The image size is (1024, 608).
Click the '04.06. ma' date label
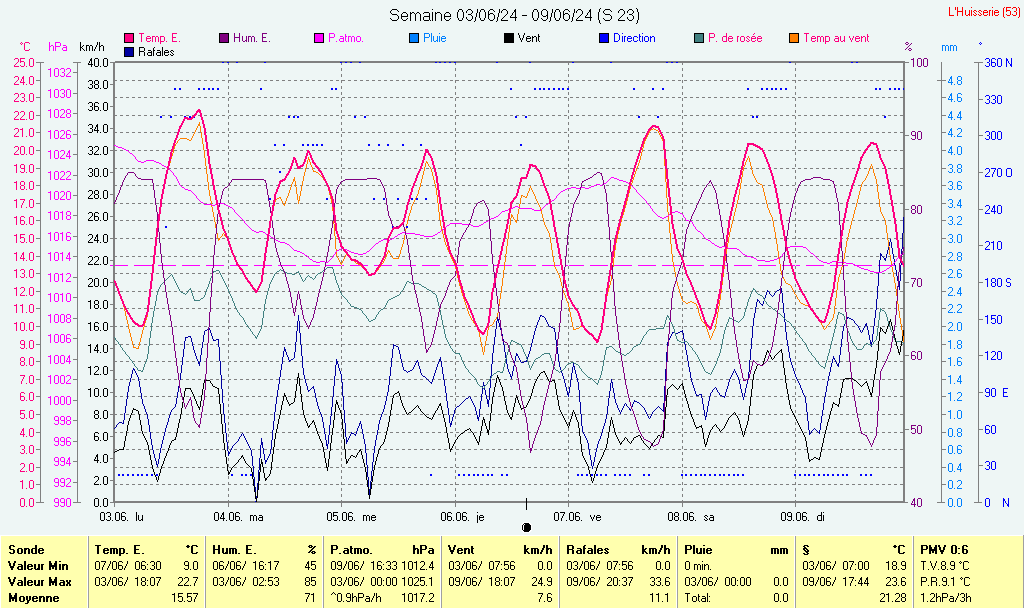238,517
